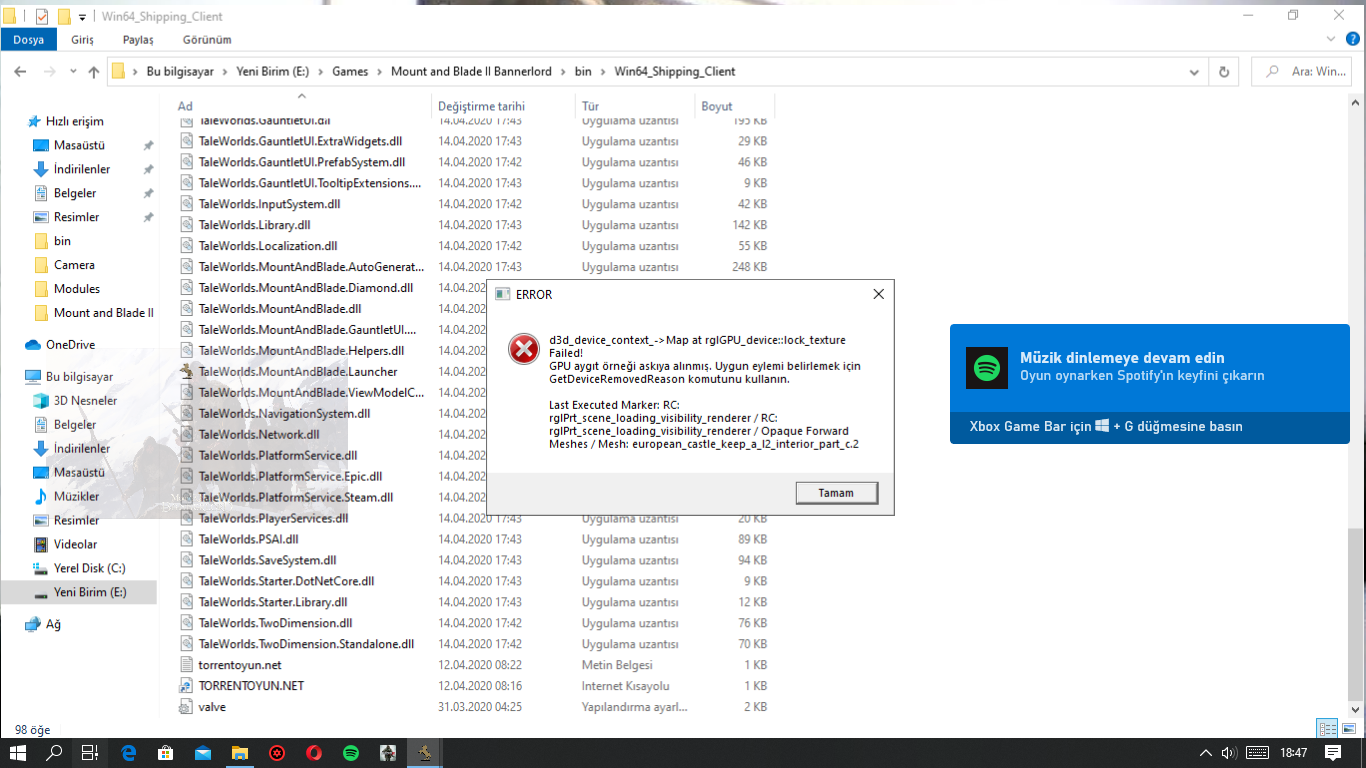1366x768 pixels.
Task: Expand the breadcrumb chevron after Games
Action: pyautogui.click(x=380, y=72)
